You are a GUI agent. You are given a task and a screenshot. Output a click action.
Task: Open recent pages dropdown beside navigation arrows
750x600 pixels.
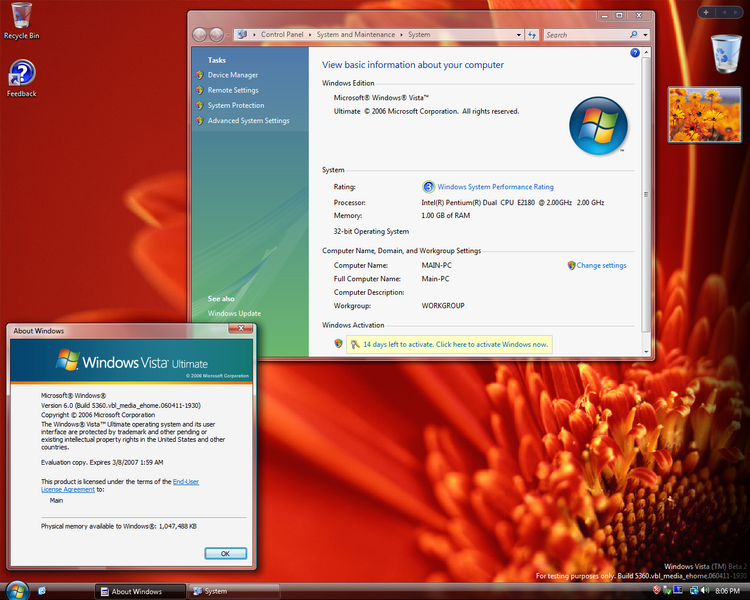[228, 35]
